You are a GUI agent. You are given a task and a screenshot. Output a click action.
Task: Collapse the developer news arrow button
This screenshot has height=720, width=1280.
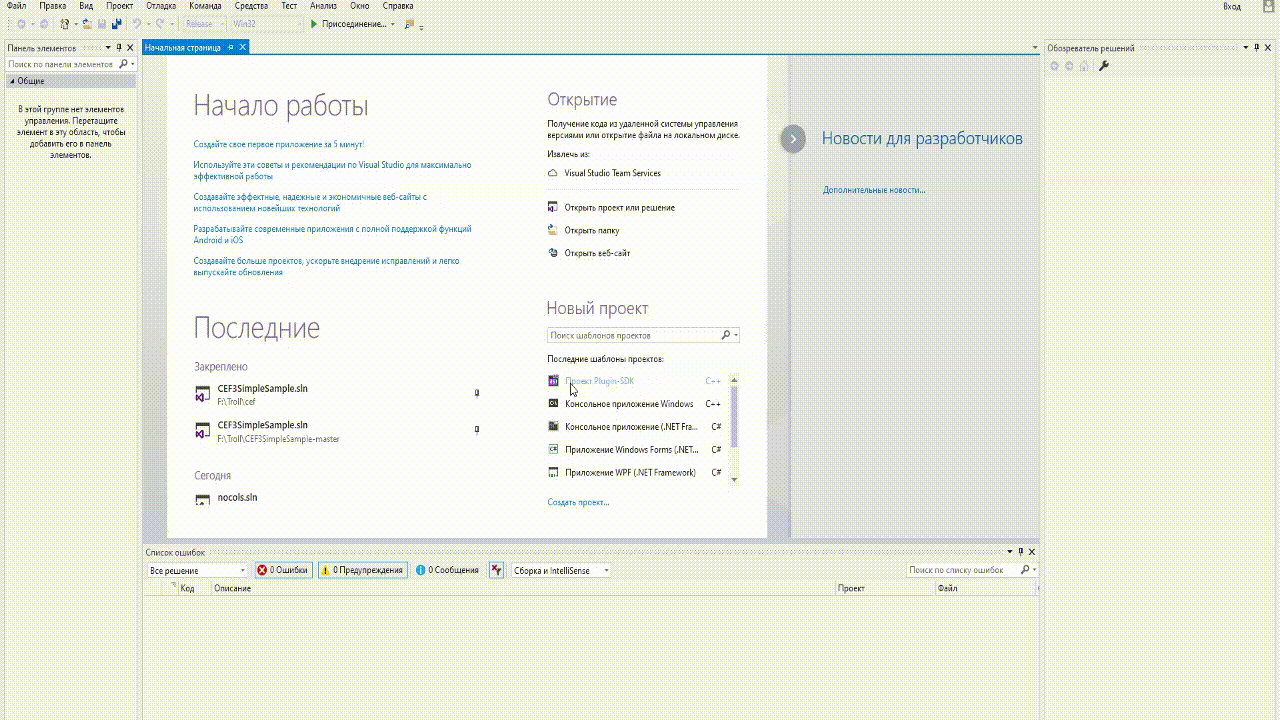pyautogui.click(x=793, y=139)
